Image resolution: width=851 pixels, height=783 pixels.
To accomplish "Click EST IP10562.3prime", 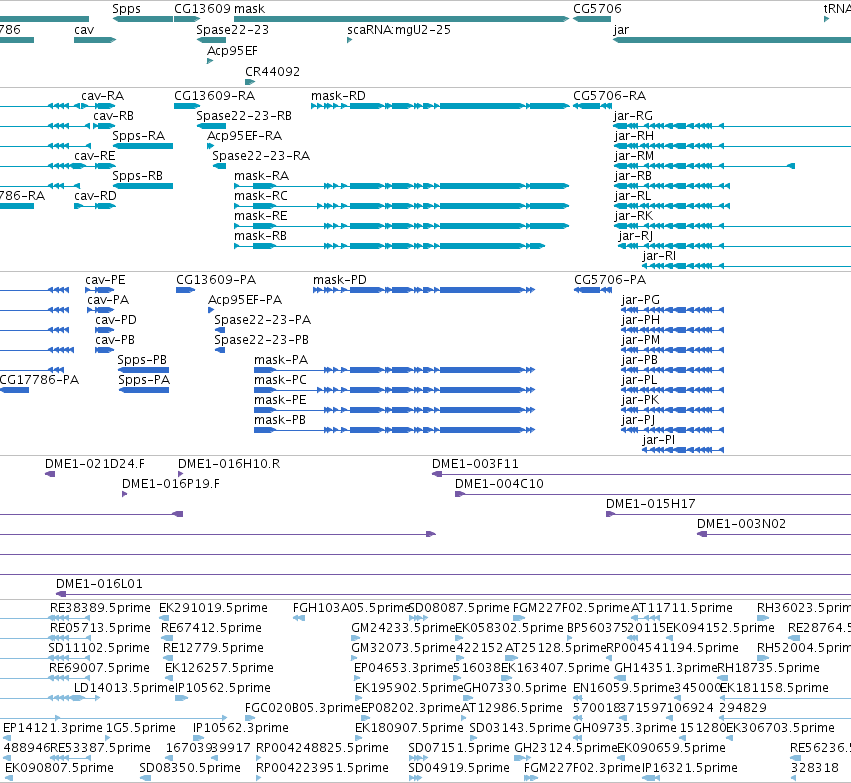I will point(198,738).
